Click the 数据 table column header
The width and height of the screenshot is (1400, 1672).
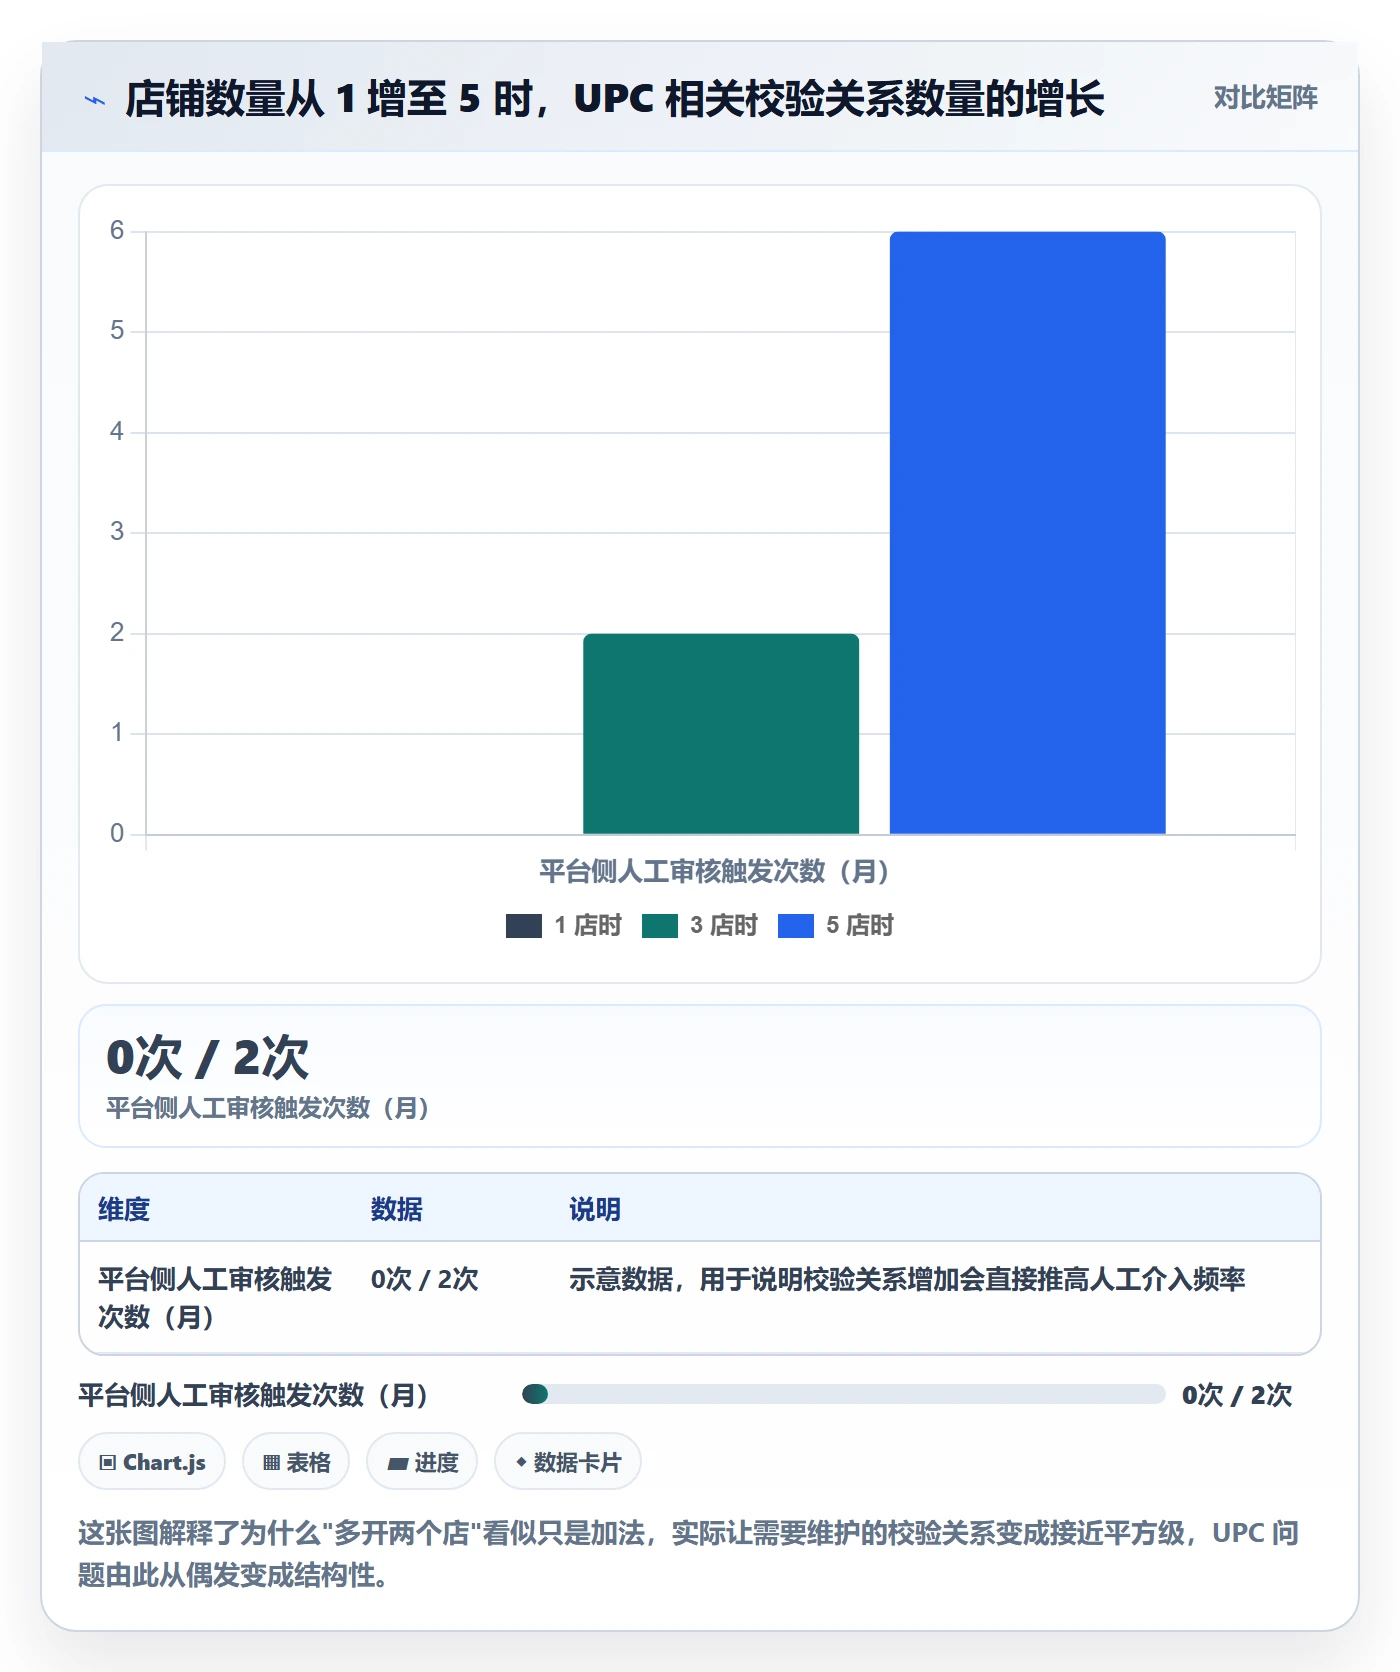pos(397,1209)
